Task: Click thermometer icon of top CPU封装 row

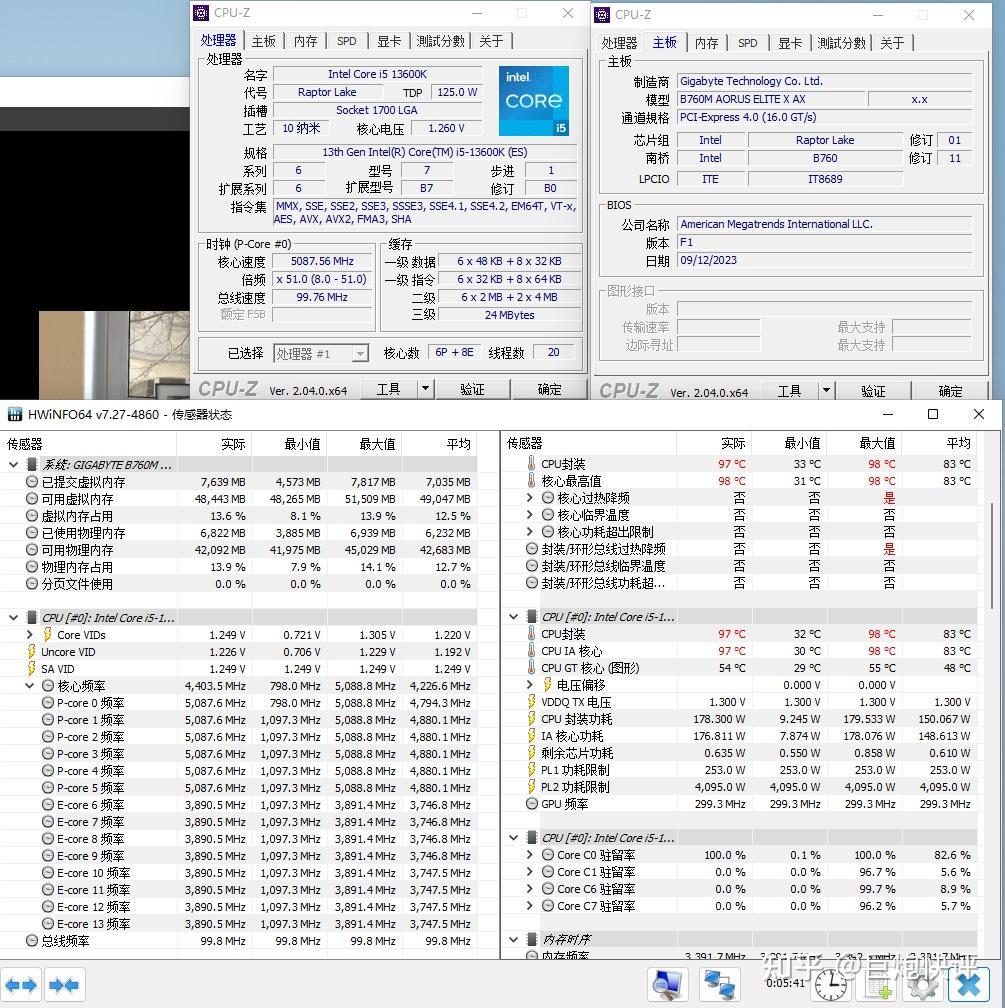Action: (531, 464)
